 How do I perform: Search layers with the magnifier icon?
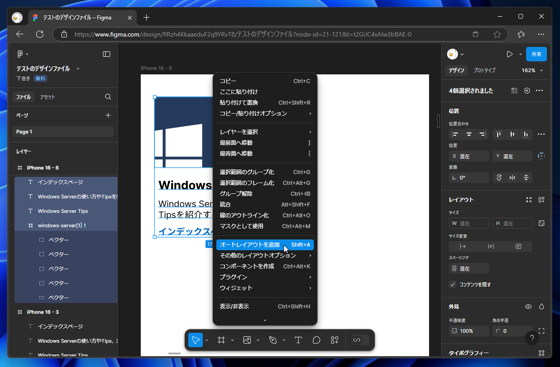point(108,97)
